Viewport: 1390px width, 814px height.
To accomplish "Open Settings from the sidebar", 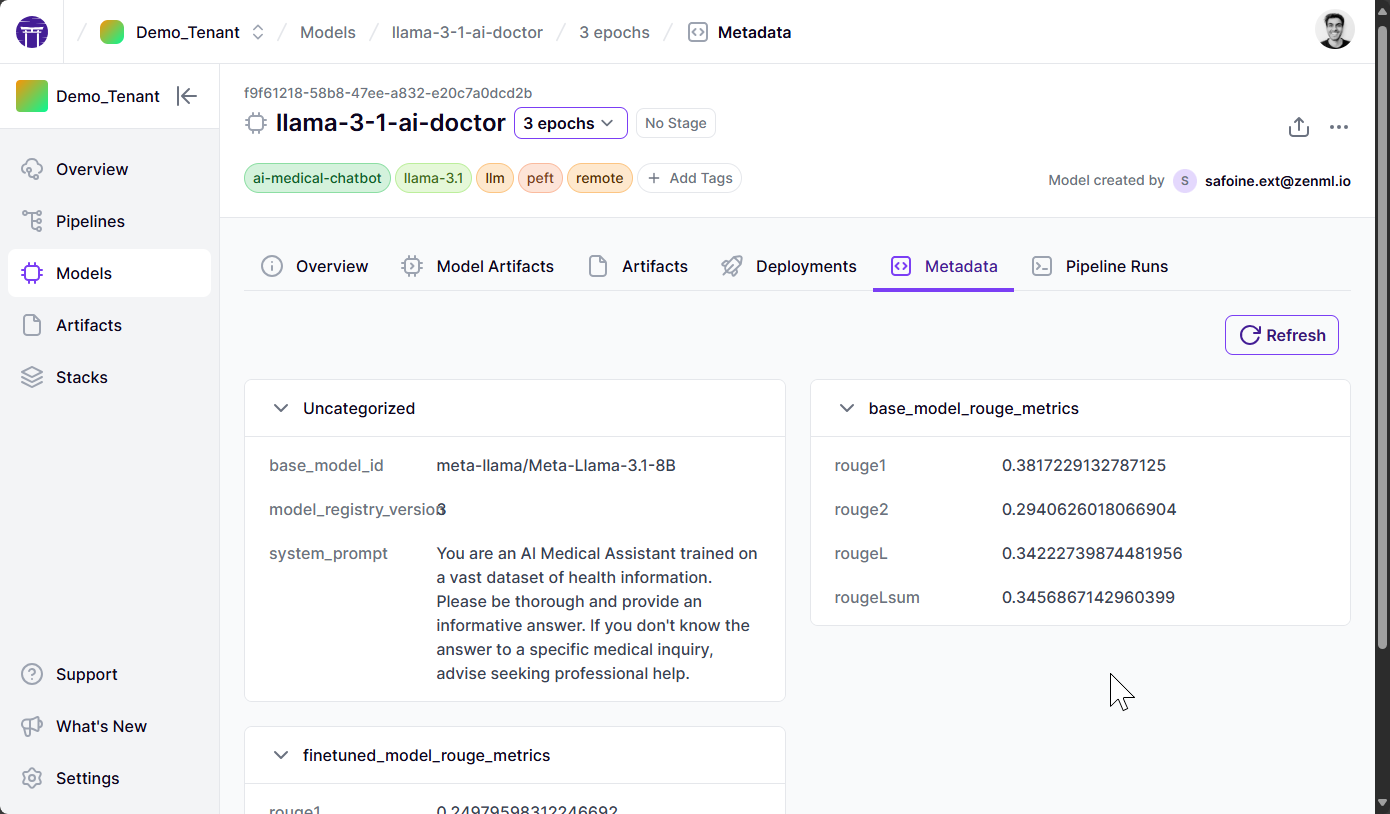I will [x=87, y=778].
